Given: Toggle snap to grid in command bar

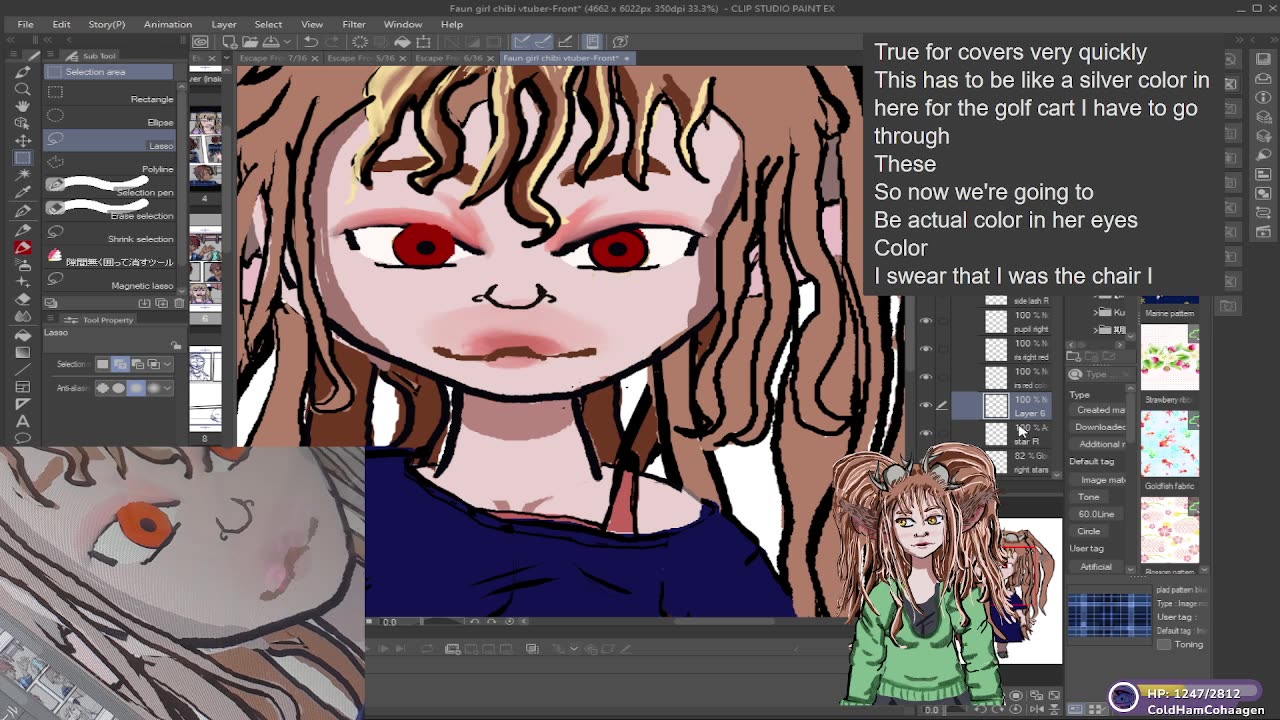Looking at the screenshot, I should pos(565,41).
